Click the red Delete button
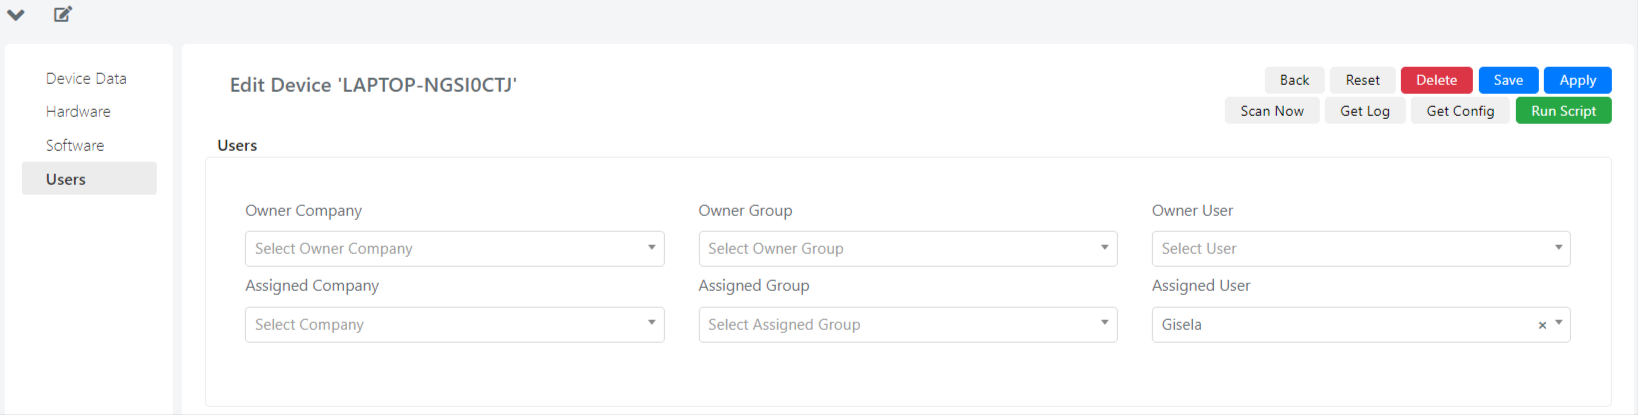 (x=1436, y=80)
